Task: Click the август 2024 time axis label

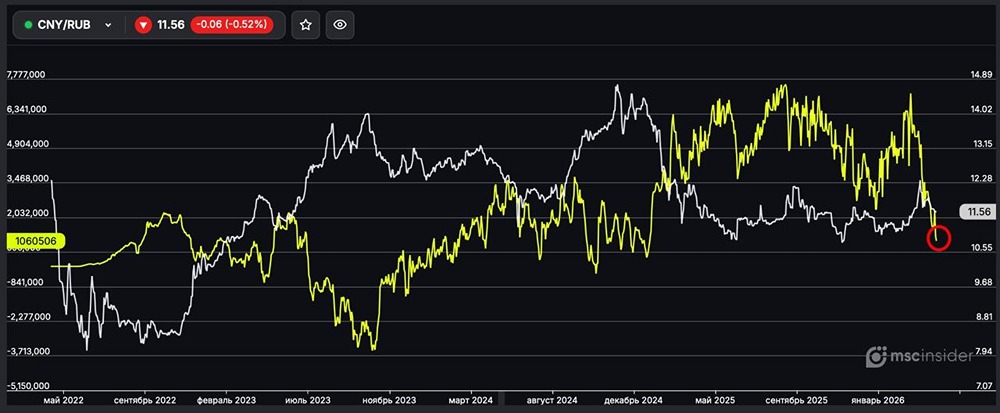Action: point(552,400)
